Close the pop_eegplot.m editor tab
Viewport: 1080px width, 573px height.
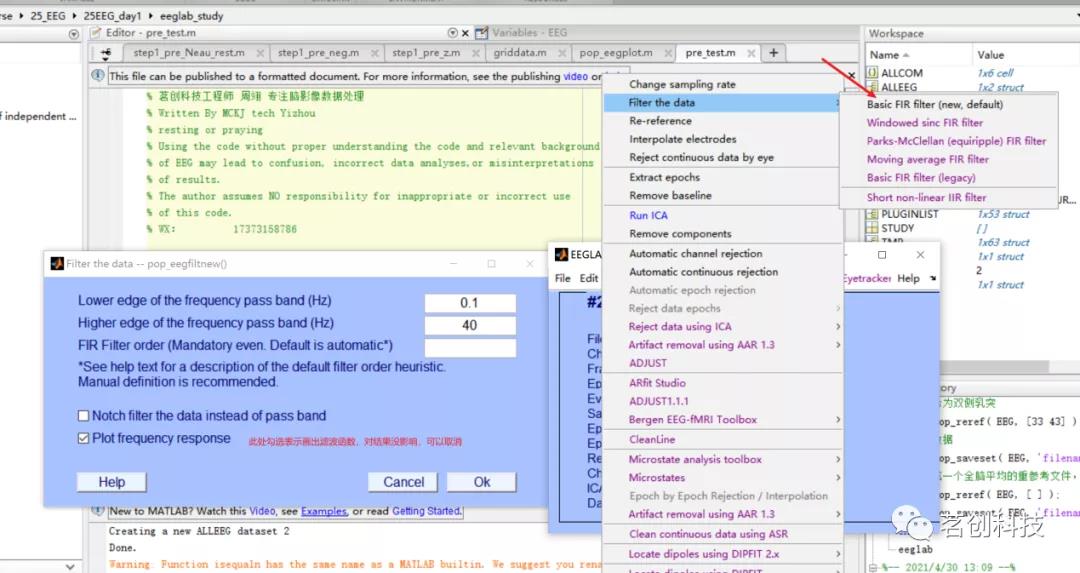[668, 53]
